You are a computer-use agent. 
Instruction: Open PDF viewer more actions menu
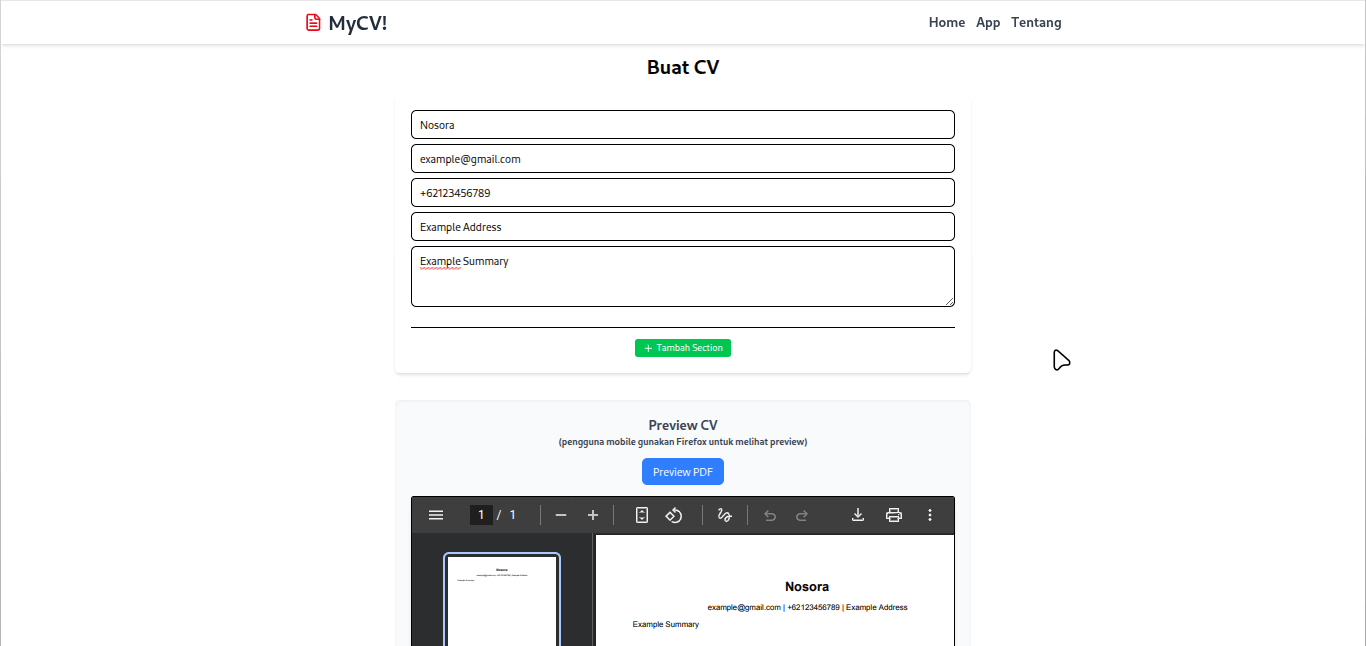(x=930, y=515)
